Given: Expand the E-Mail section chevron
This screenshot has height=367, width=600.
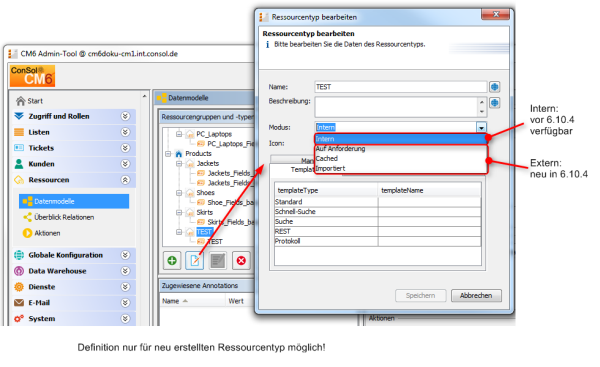Looking at the screenshot, I should (125, 303).
